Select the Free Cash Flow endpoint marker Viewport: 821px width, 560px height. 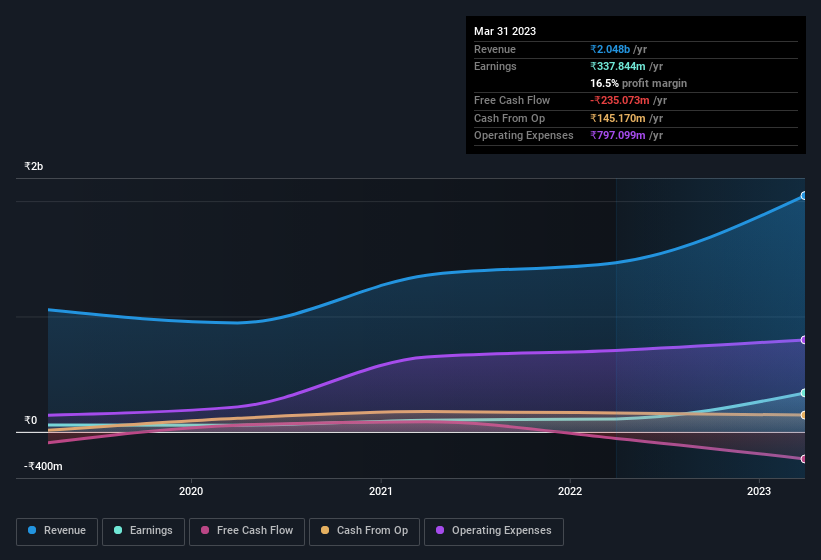coord(804,459)
